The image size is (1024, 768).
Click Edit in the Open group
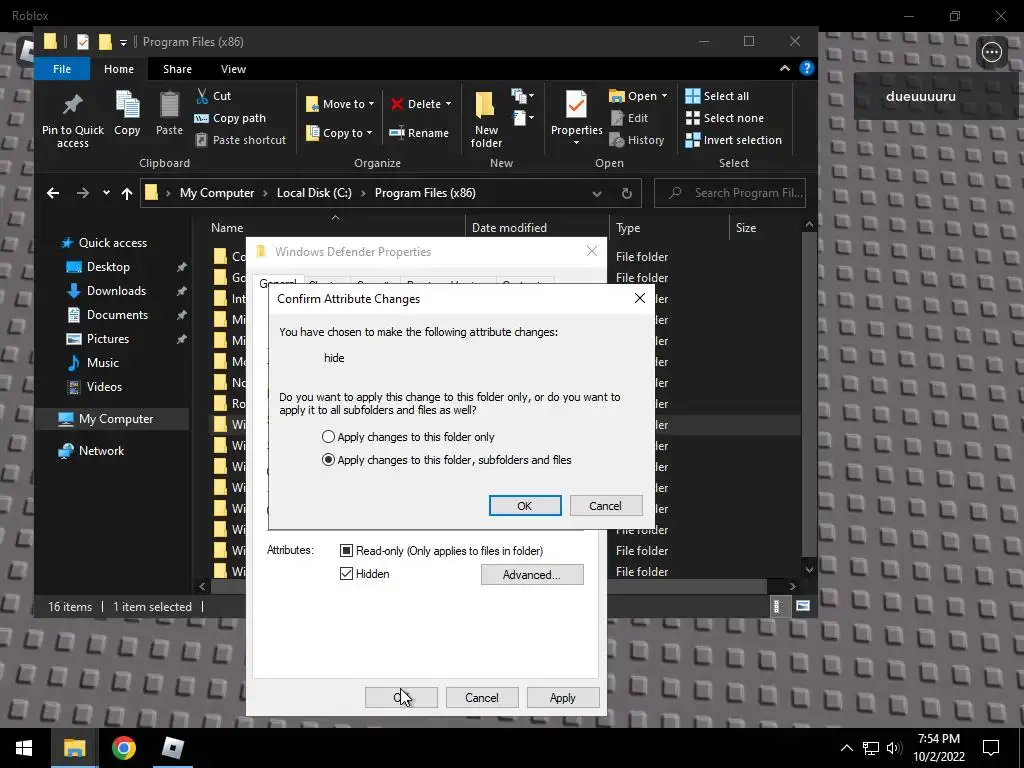click(x=629, y=118)
